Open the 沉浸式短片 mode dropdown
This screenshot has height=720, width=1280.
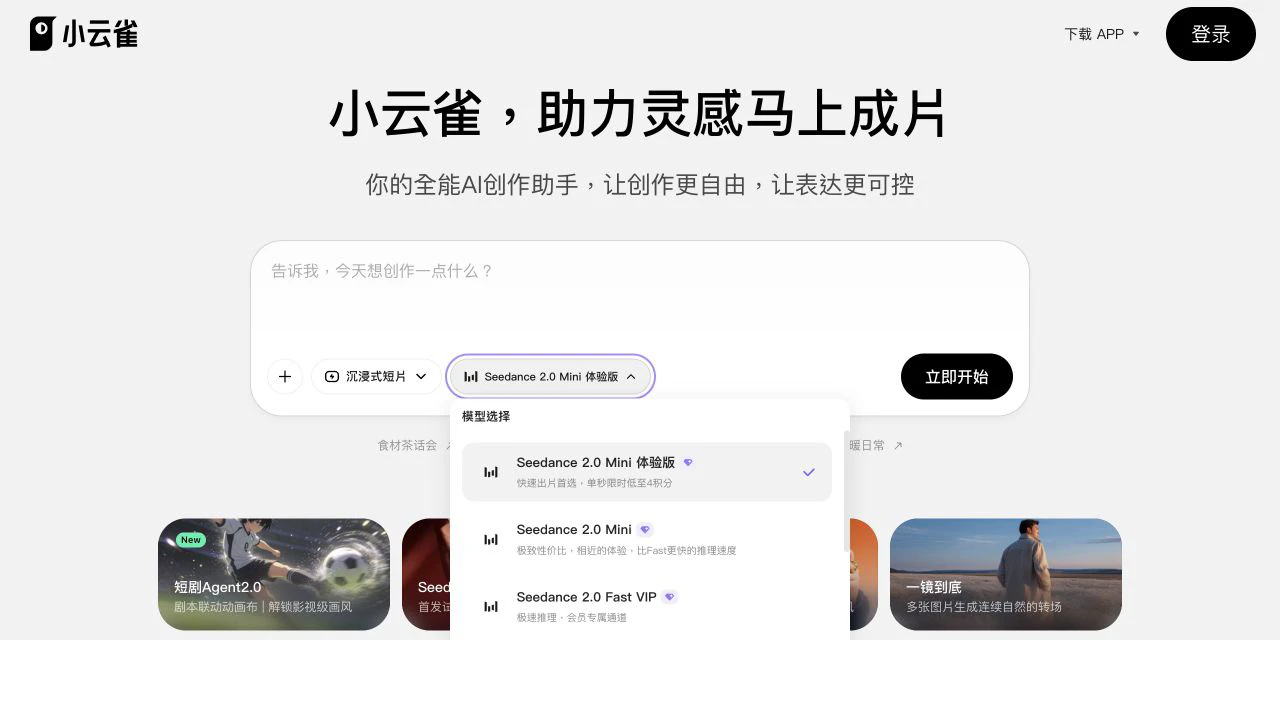pos(376,376)
